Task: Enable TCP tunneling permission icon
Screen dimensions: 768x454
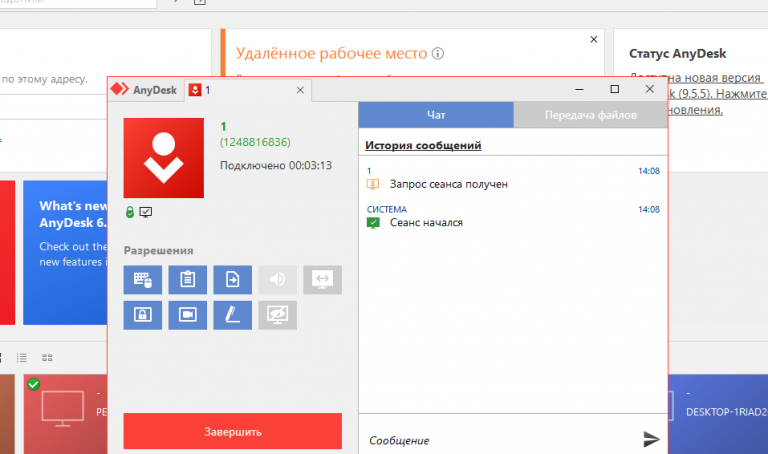Action: pos(322,280)
